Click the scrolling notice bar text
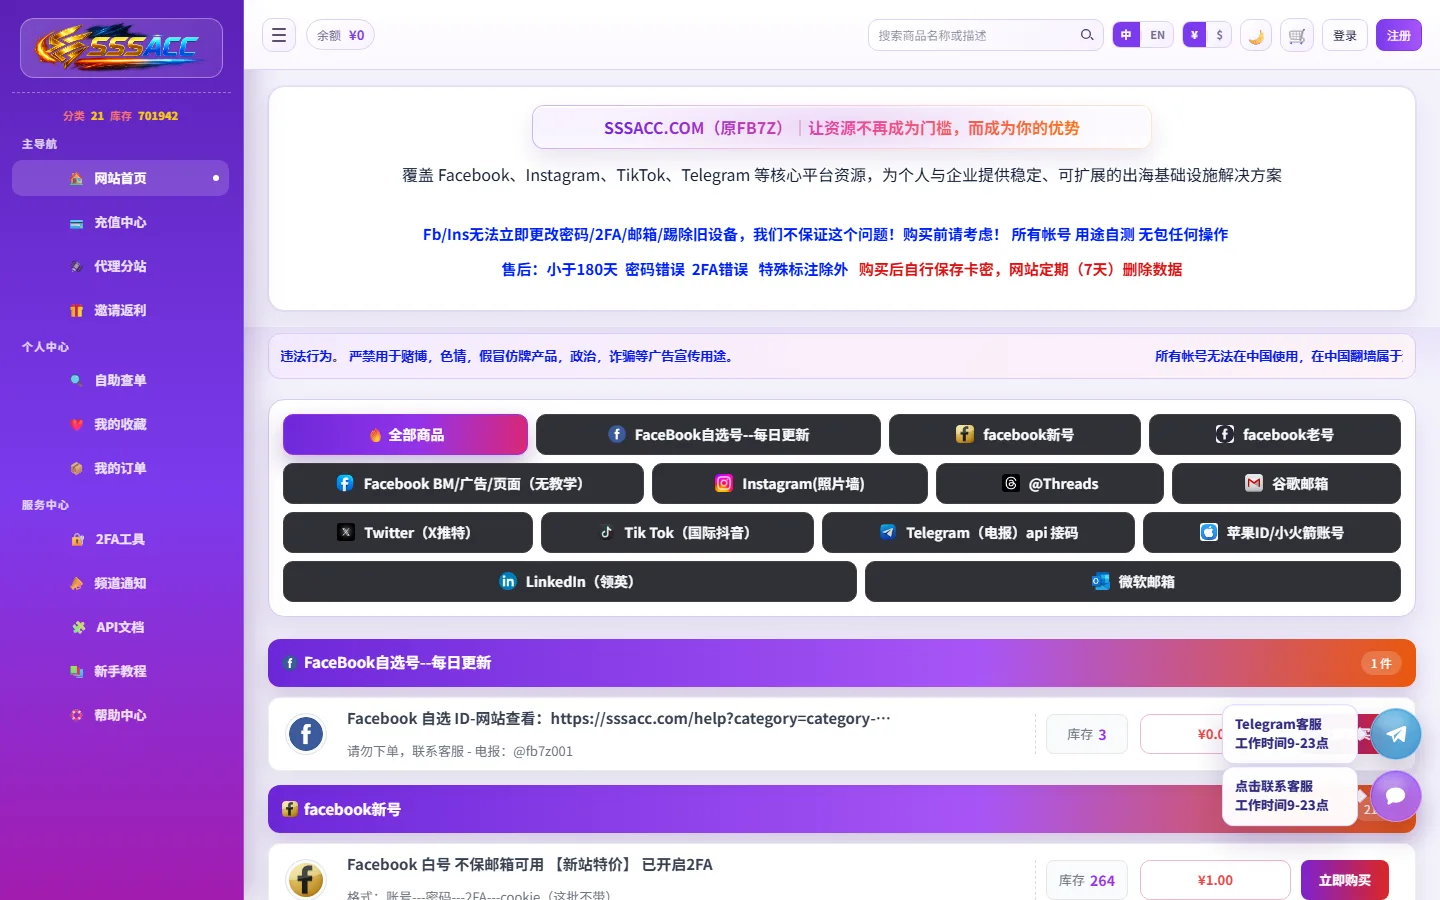The width and height of the screenshot is (1440, 900). point(842,356)
